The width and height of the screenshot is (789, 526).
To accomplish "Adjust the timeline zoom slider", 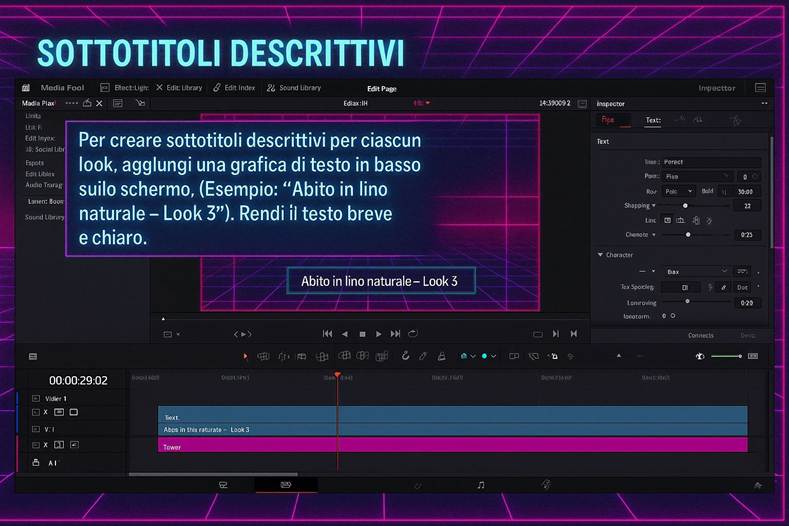I will 726,356.
